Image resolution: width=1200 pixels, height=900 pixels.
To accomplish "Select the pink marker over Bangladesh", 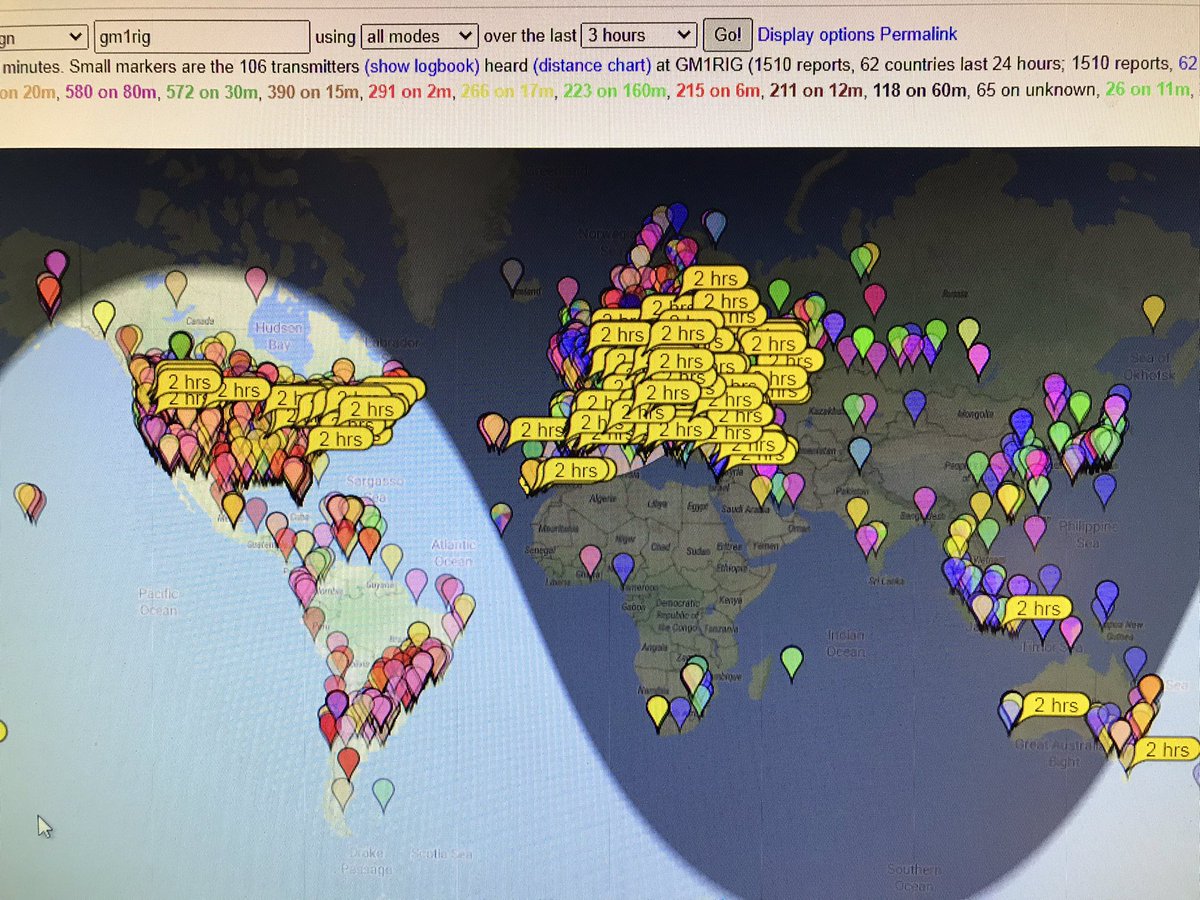I will [925, 502].
